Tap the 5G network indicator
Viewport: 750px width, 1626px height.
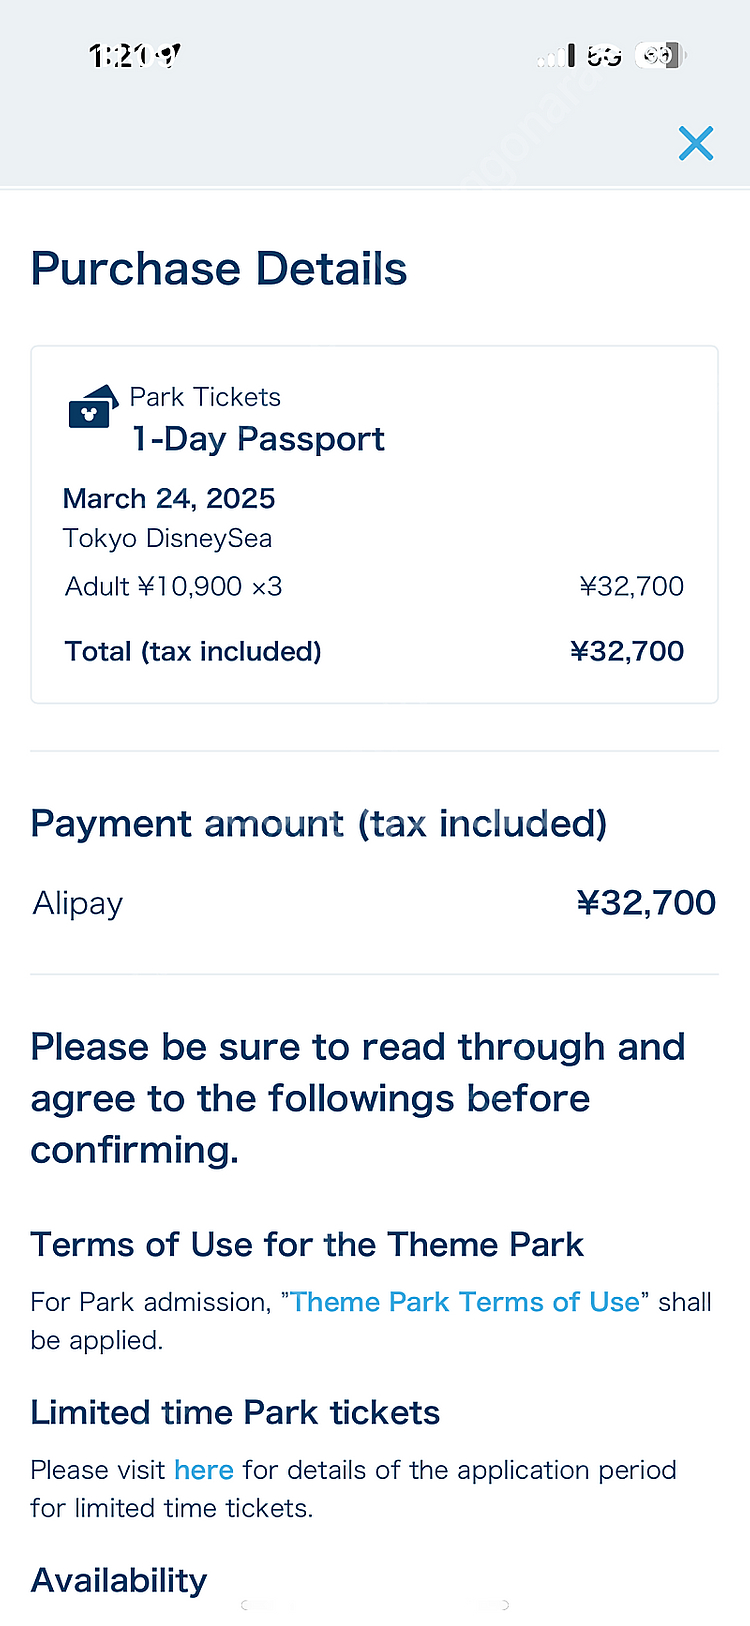click(604, 56)
